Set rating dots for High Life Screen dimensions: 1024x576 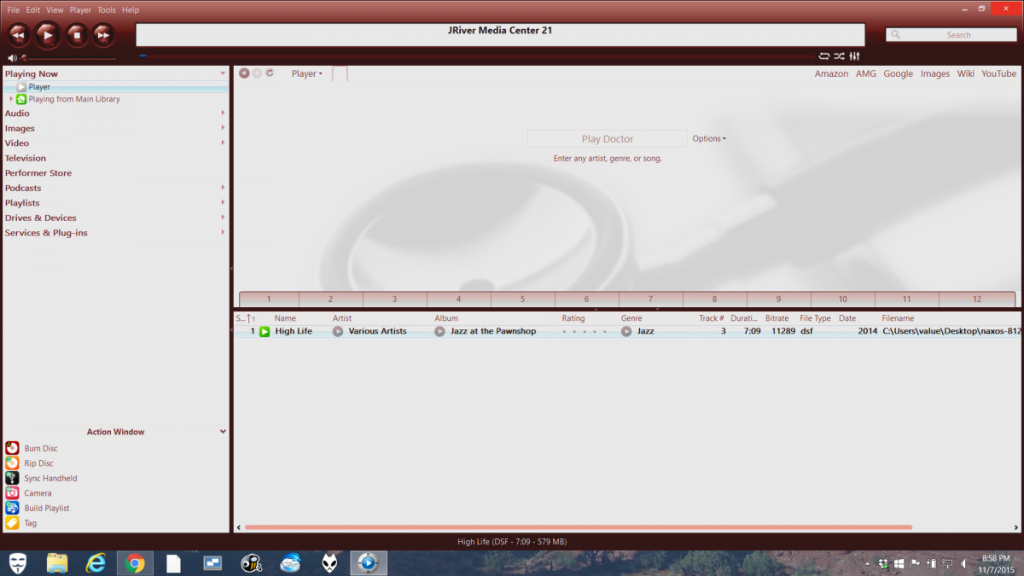(x=584, y=332)
